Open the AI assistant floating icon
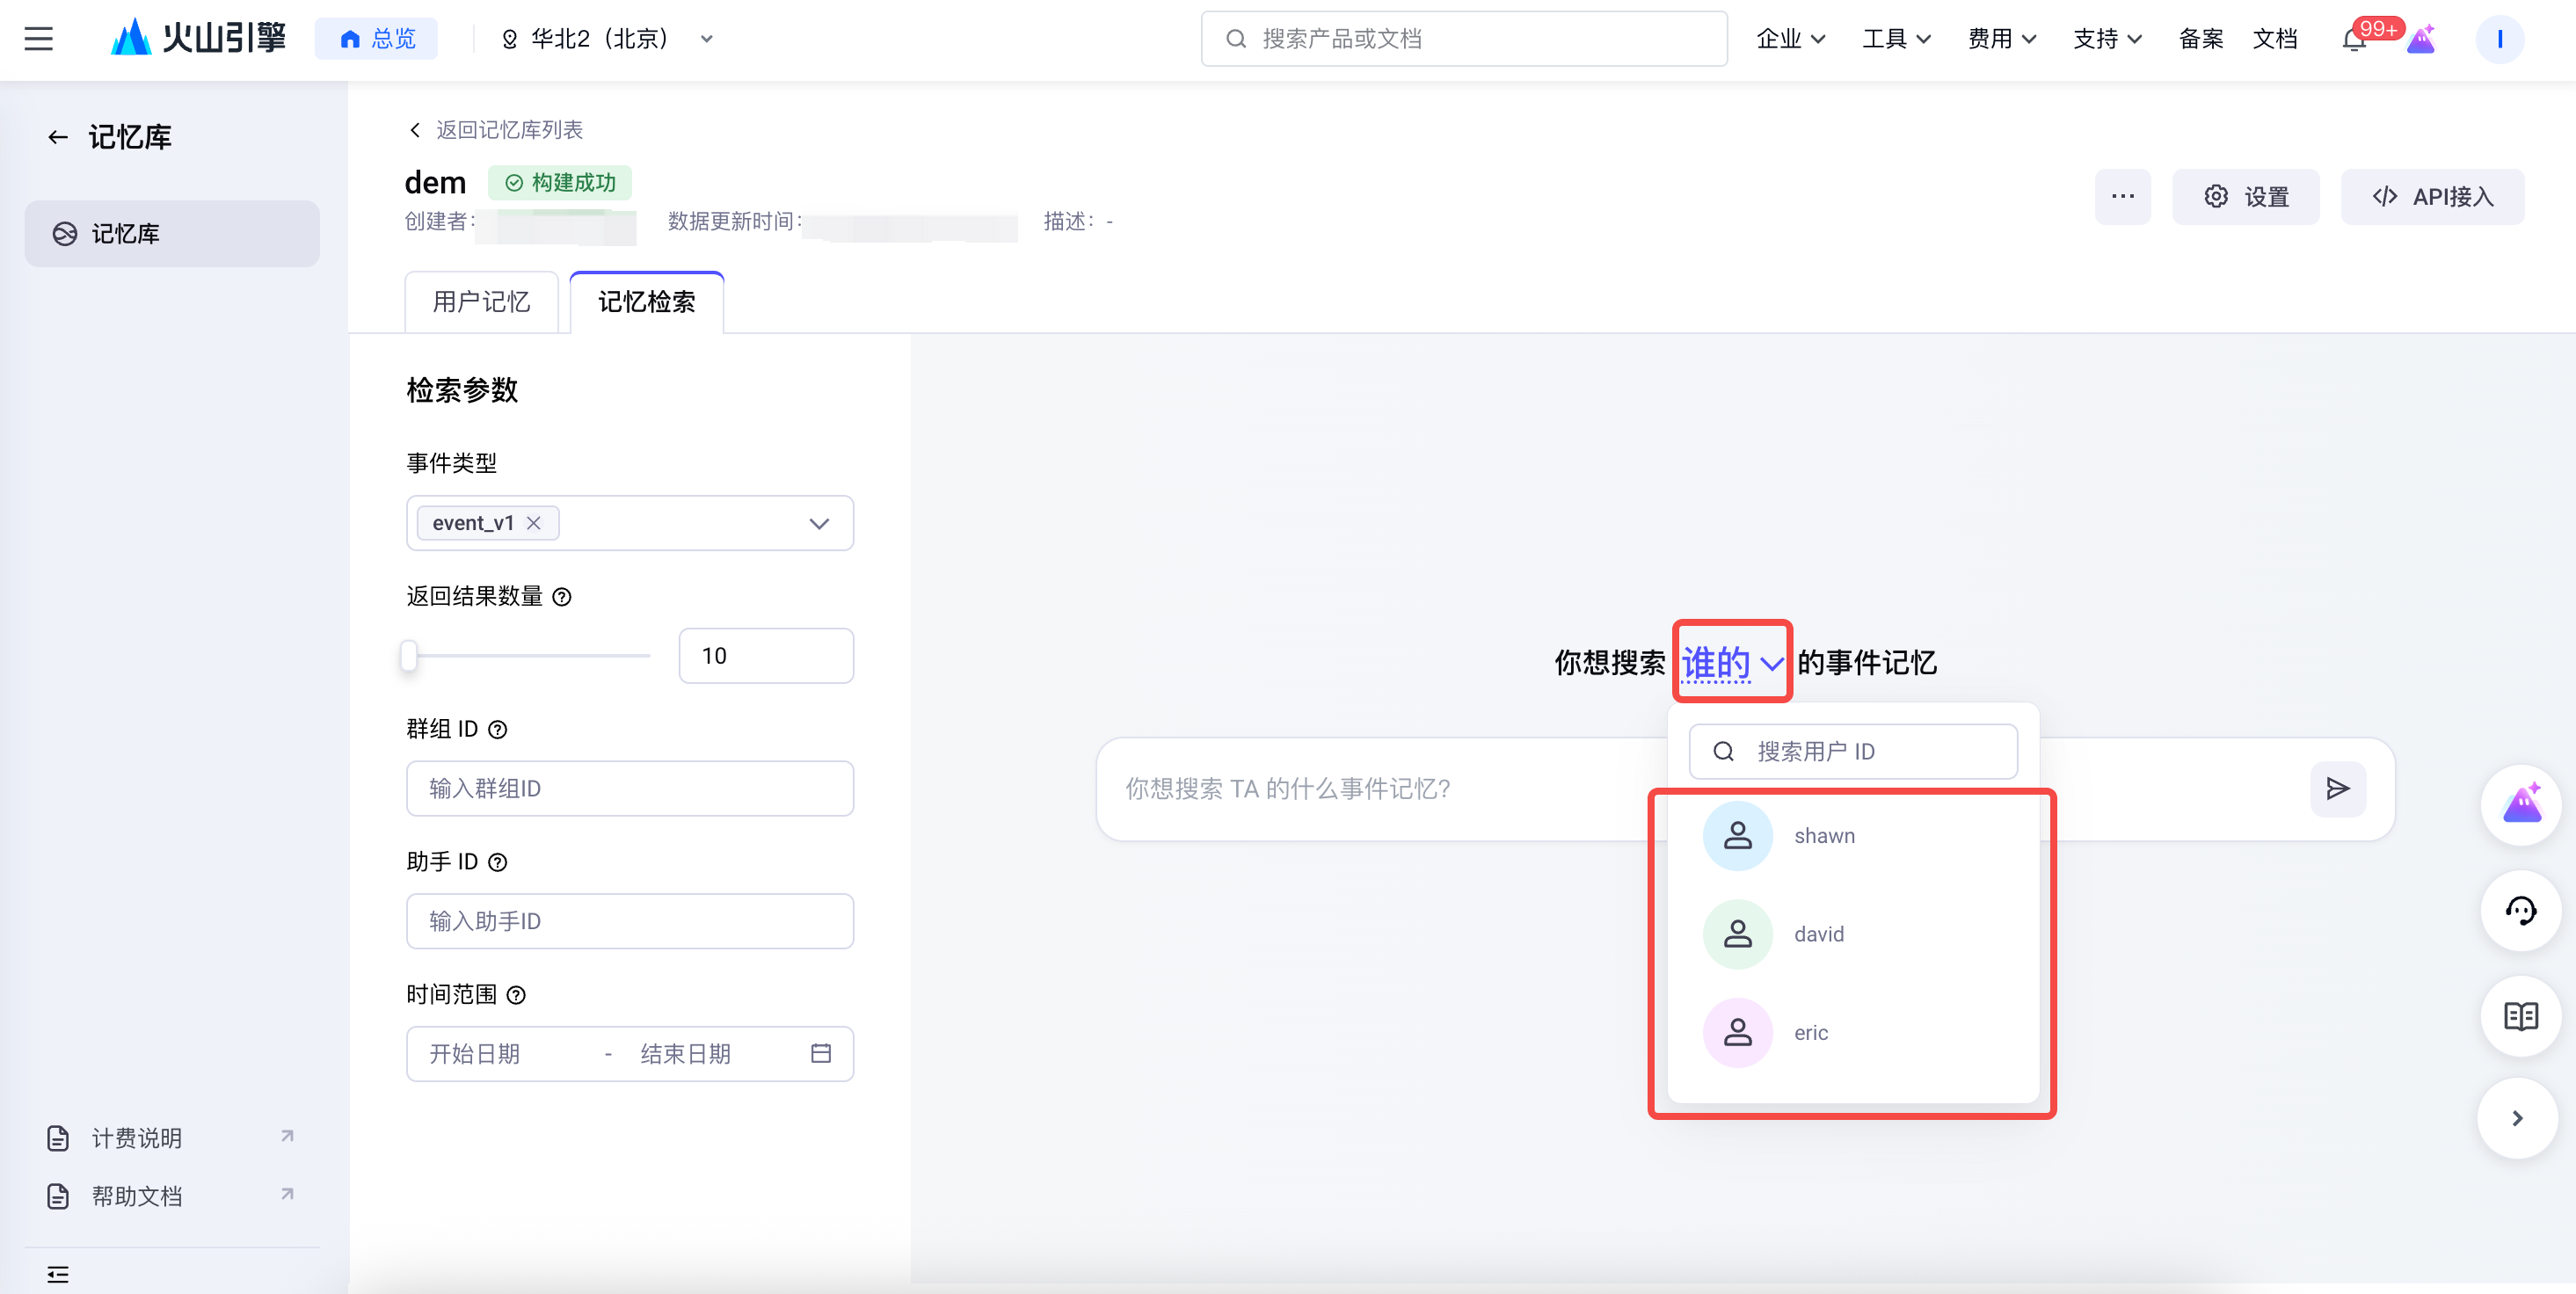The image size is (2576, 1294). (2520, 804)
